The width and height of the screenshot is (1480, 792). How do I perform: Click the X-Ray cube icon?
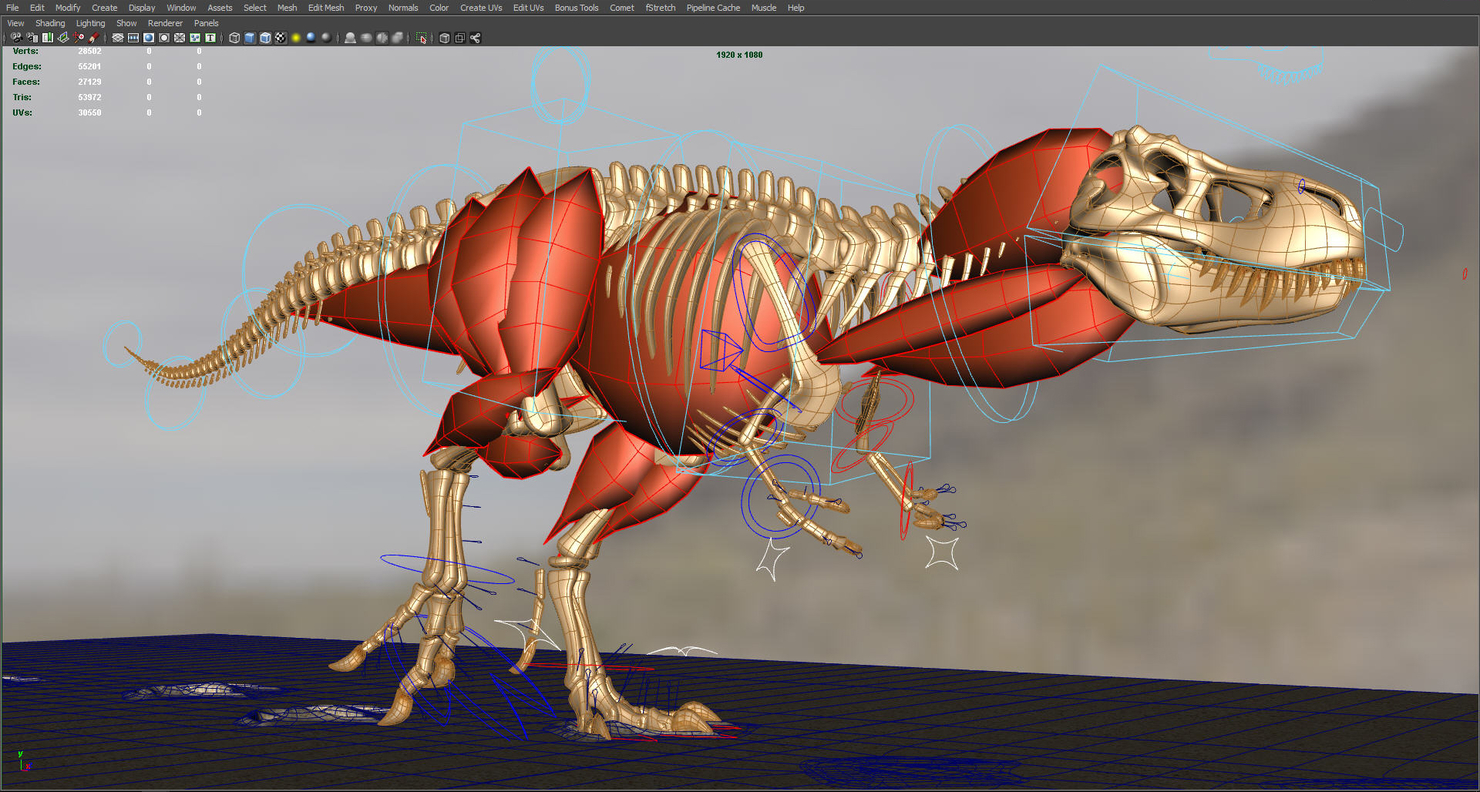[444, 38]
